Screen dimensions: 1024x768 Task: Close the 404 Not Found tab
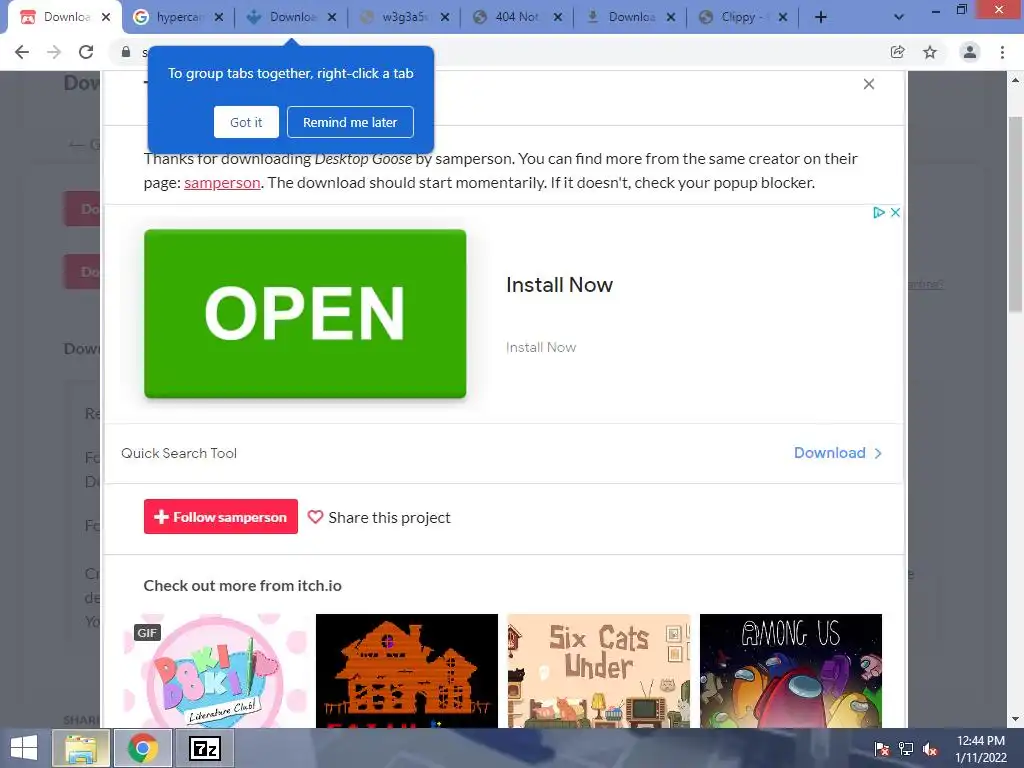558,18
